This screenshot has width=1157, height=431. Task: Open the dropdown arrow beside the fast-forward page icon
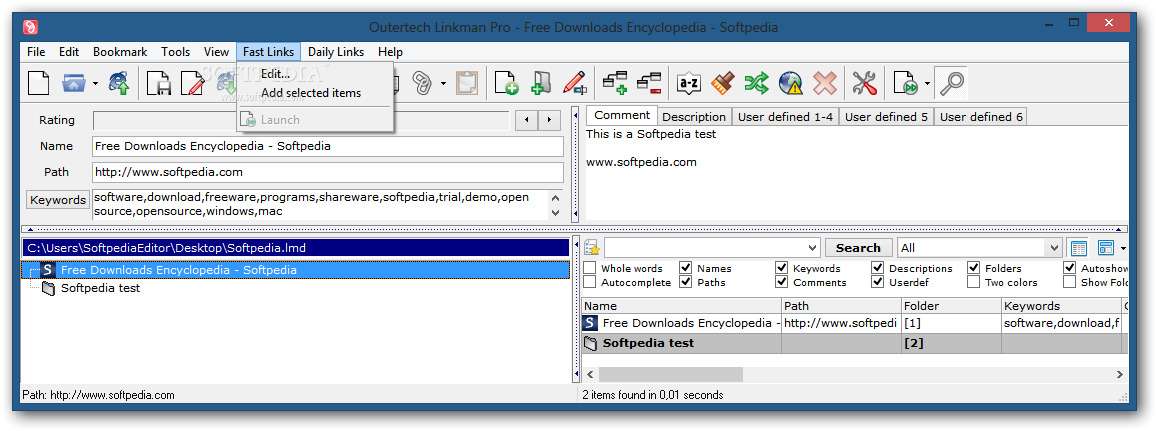pos(927,83)
